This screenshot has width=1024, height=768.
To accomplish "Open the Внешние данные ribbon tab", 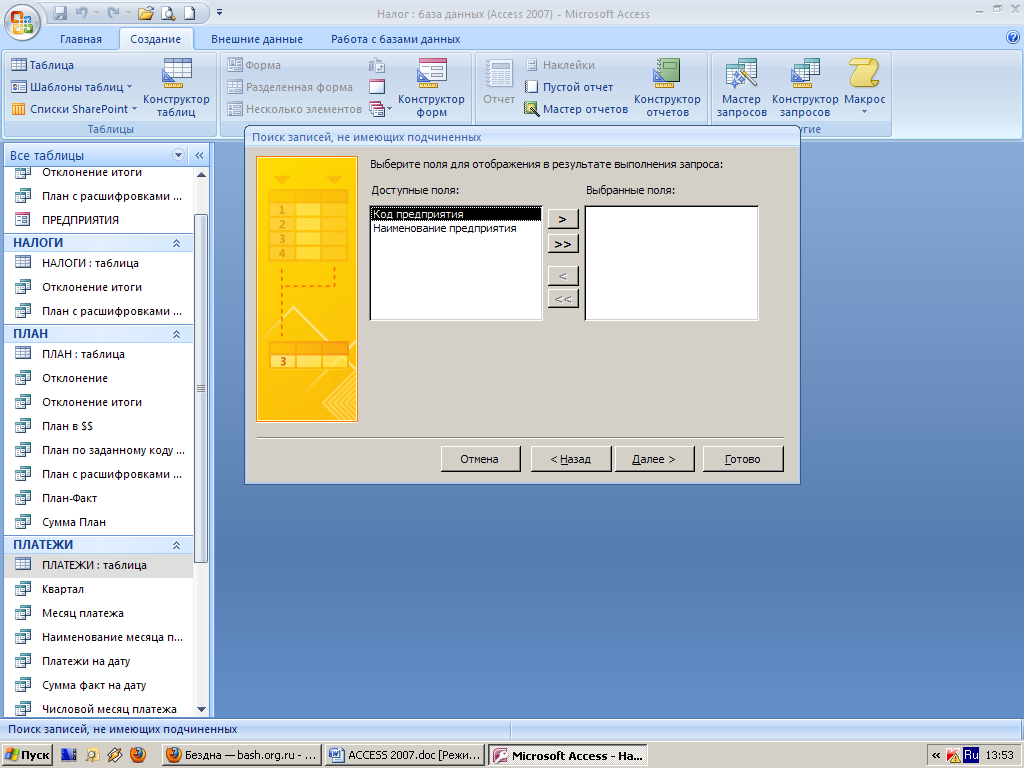I will (x=257, y=39).
